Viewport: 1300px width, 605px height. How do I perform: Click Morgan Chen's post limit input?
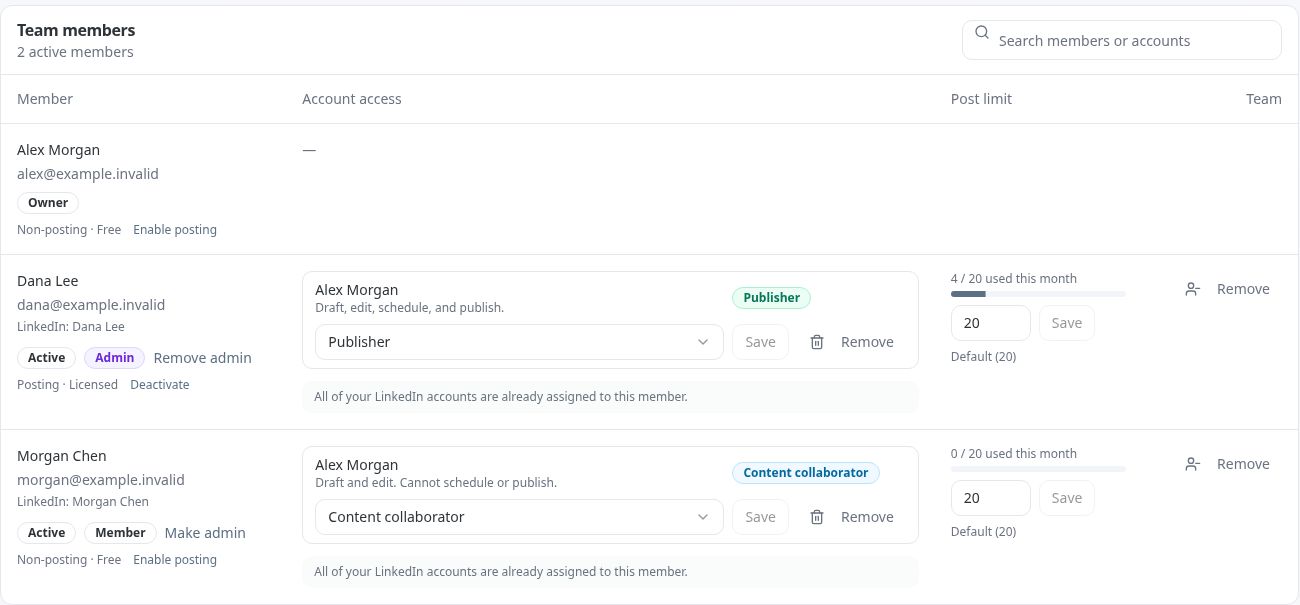pos(990,498)
